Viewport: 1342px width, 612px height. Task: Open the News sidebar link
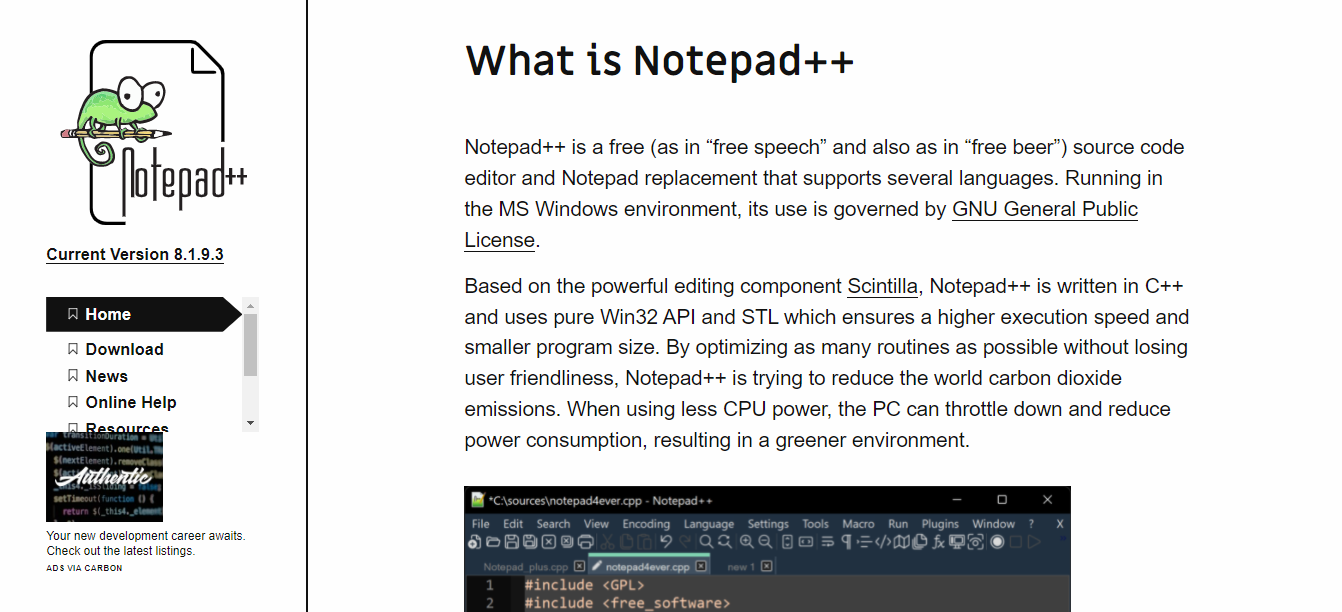point(106,376)
